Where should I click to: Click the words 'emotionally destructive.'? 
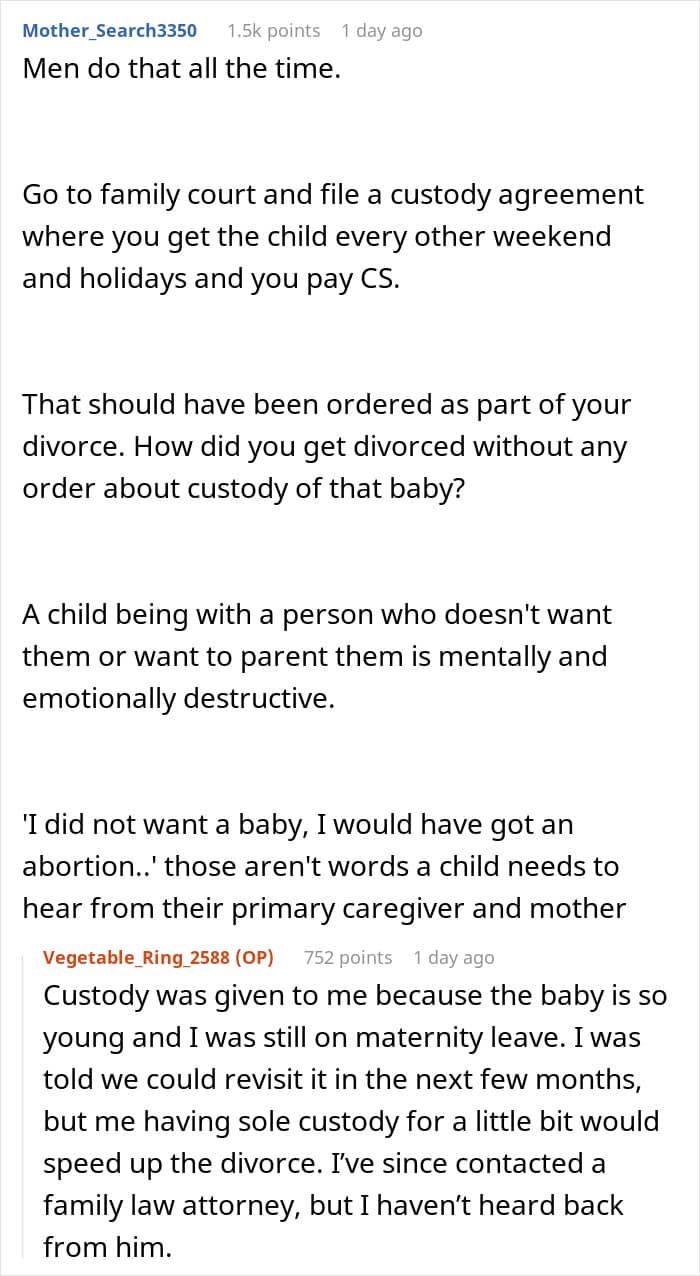pos(178,698)
